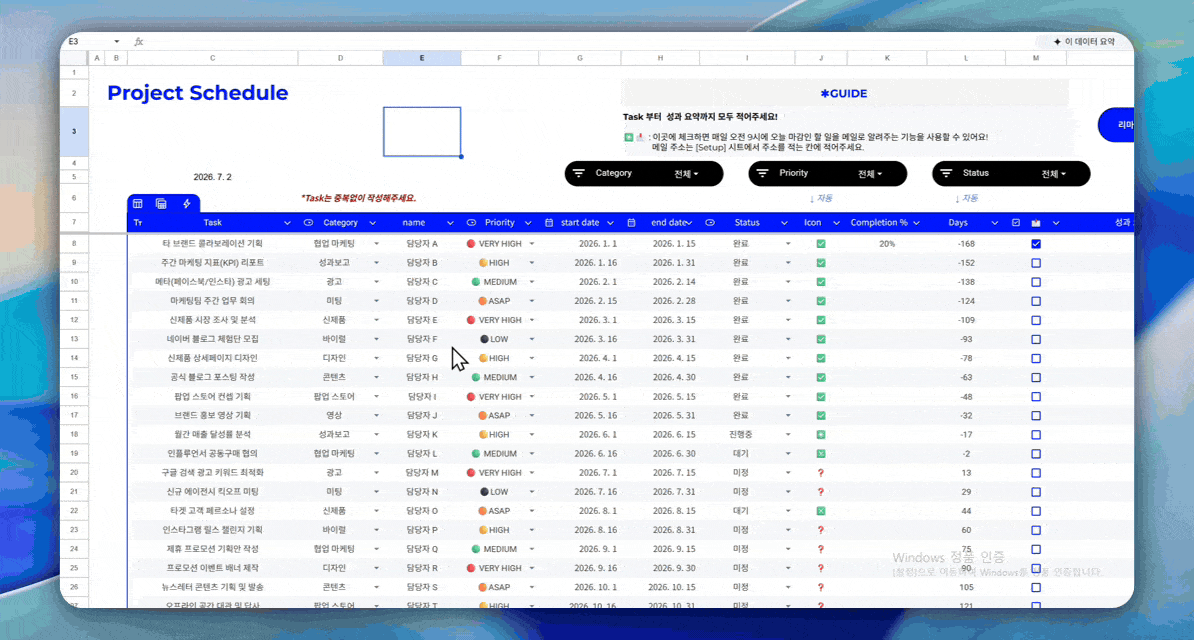Select row 20 header

(74, 472)
